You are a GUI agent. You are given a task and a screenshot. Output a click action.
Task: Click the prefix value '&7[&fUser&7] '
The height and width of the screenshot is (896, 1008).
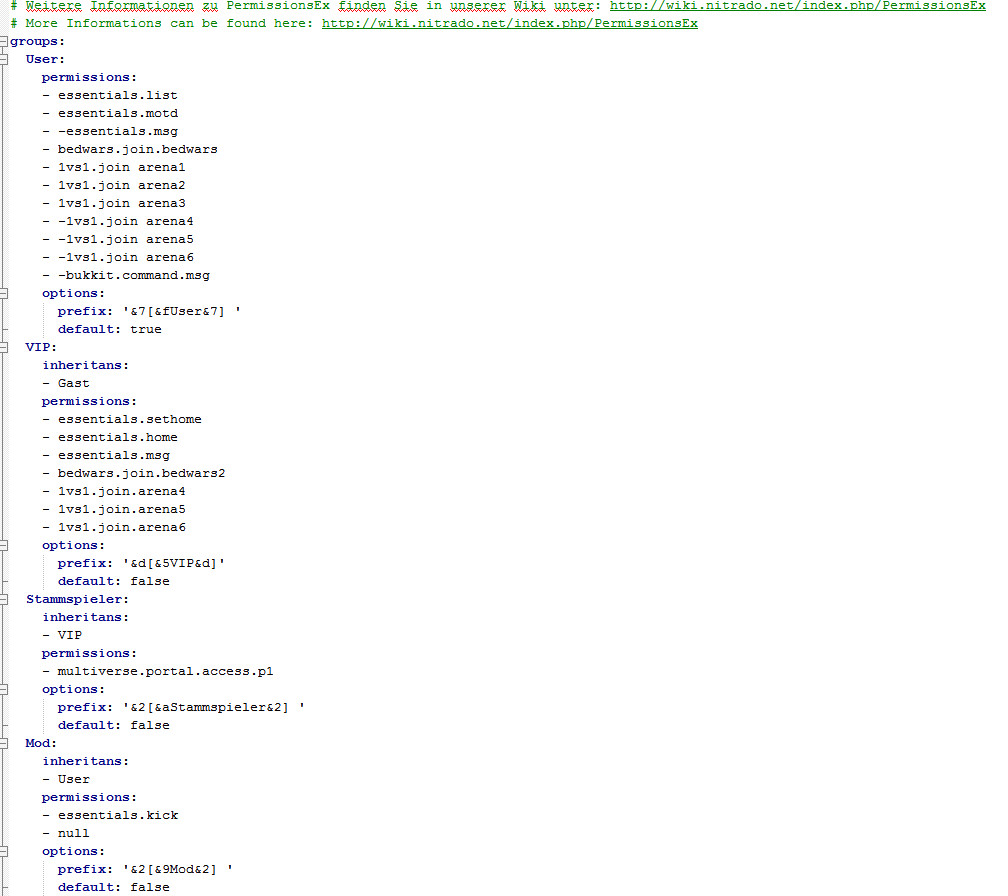click(182, 312)
